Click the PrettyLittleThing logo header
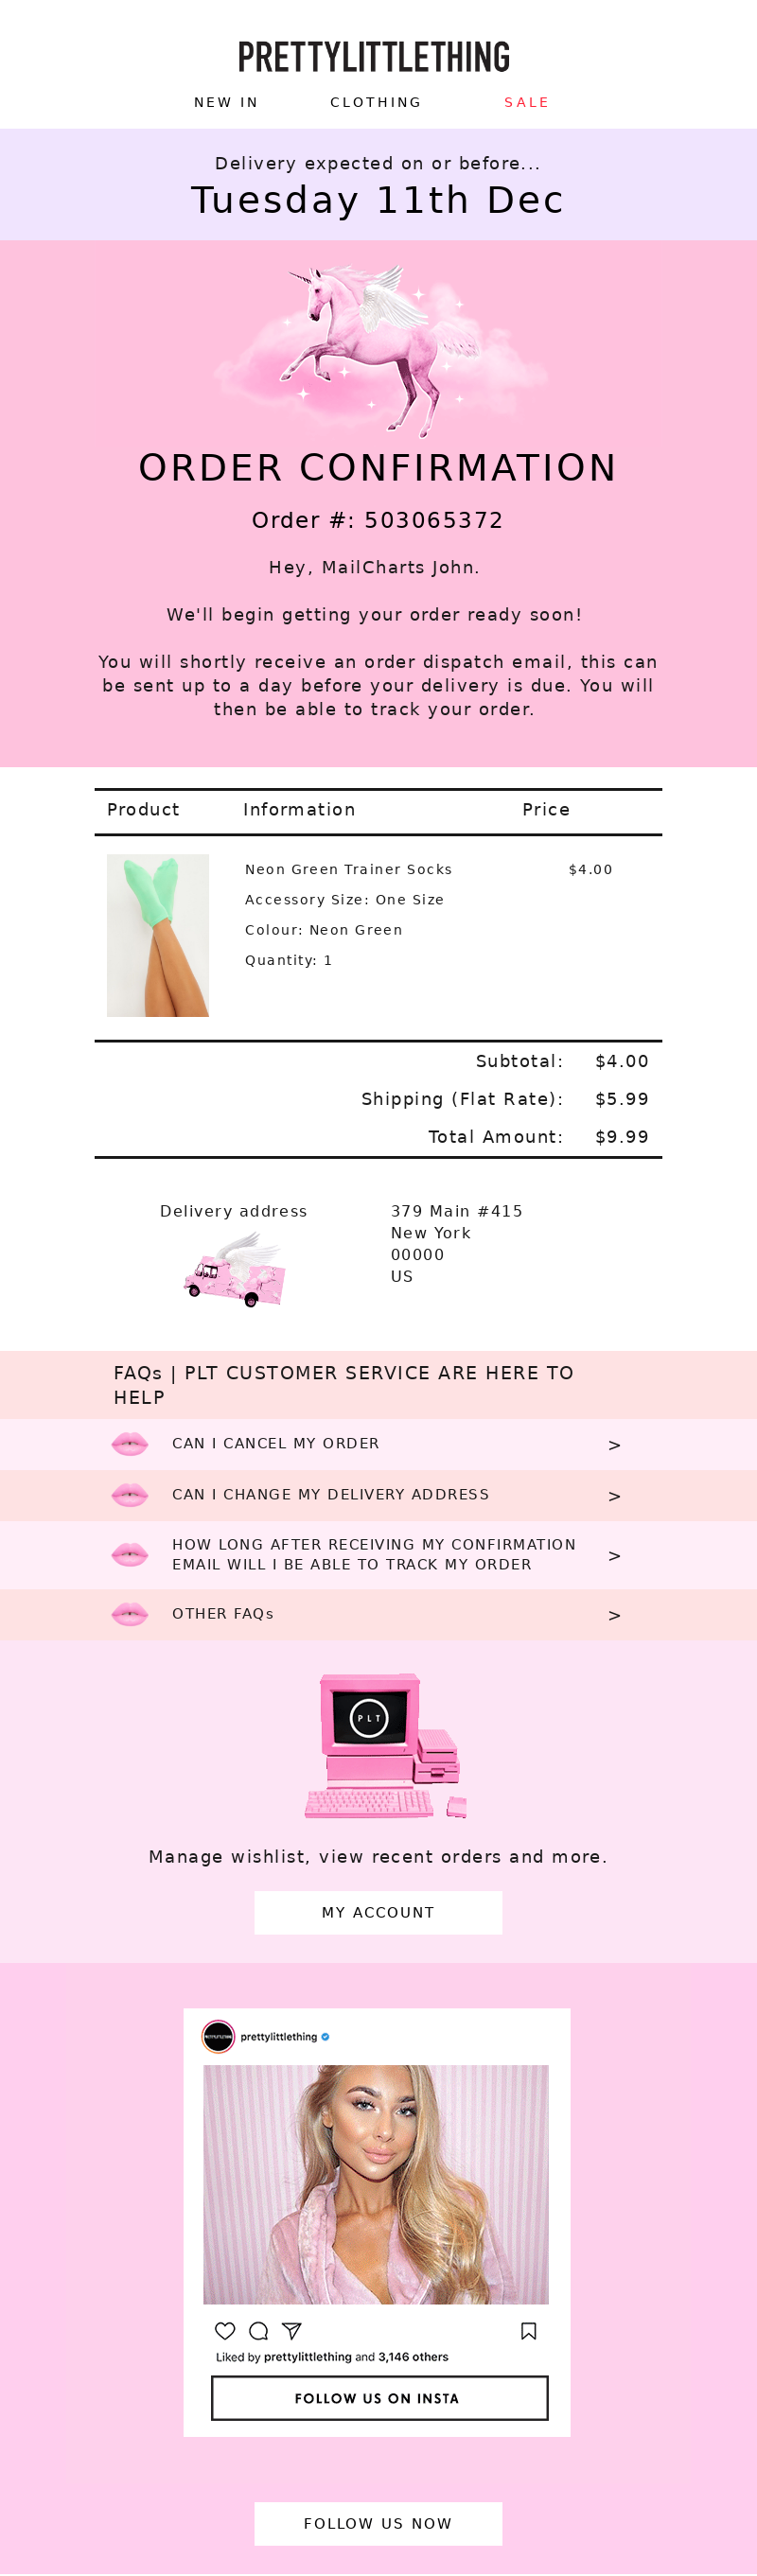 click(374, 57)
